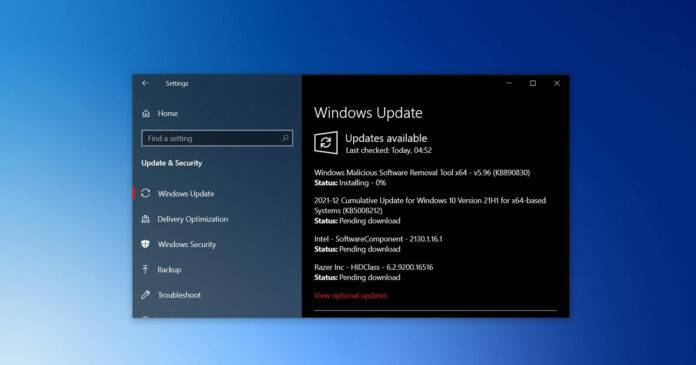Click the back arrow in Settings

pyautogui.click(x=145, y=83)
